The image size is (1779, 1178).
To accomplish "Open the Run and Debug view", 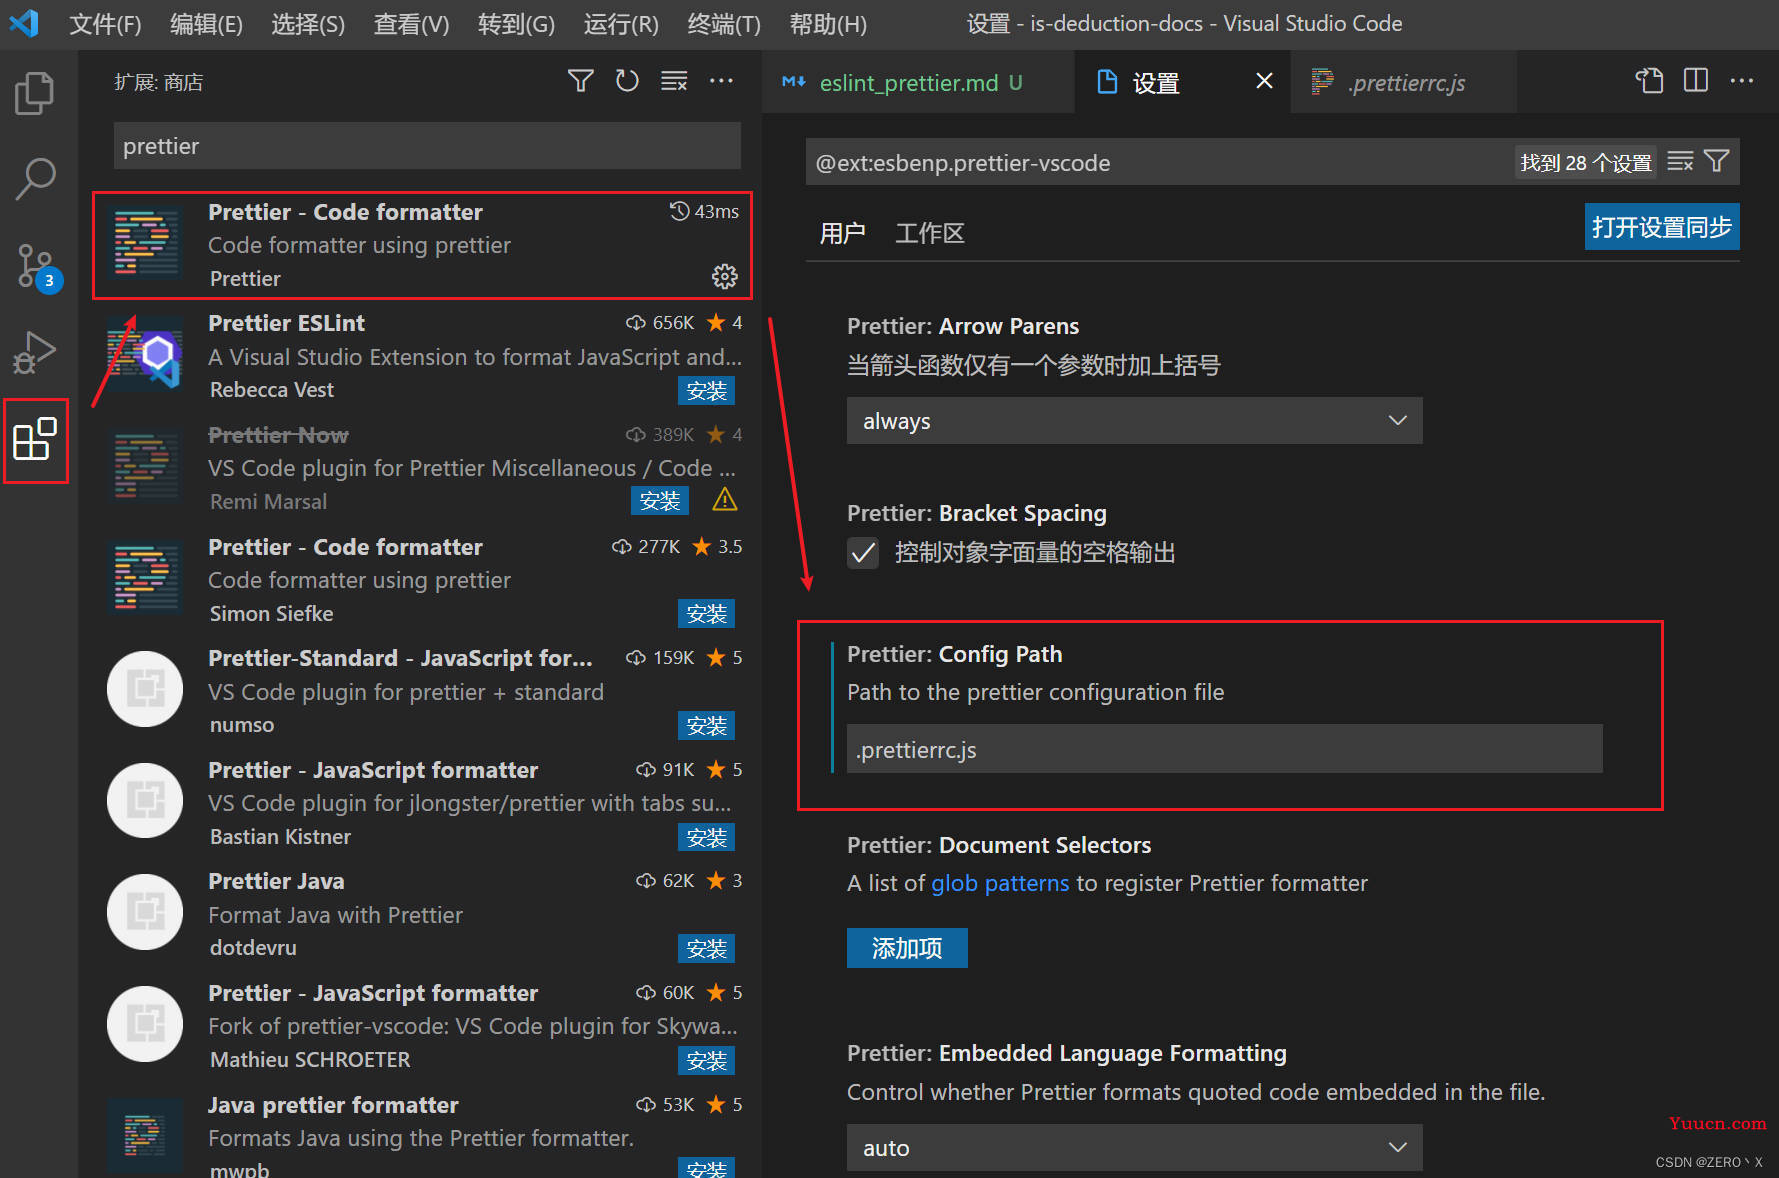I will coord(35,353).
